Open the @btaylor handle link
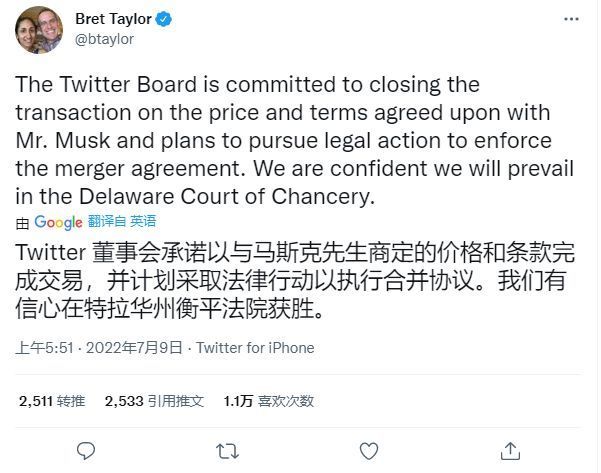 [104, 39]
